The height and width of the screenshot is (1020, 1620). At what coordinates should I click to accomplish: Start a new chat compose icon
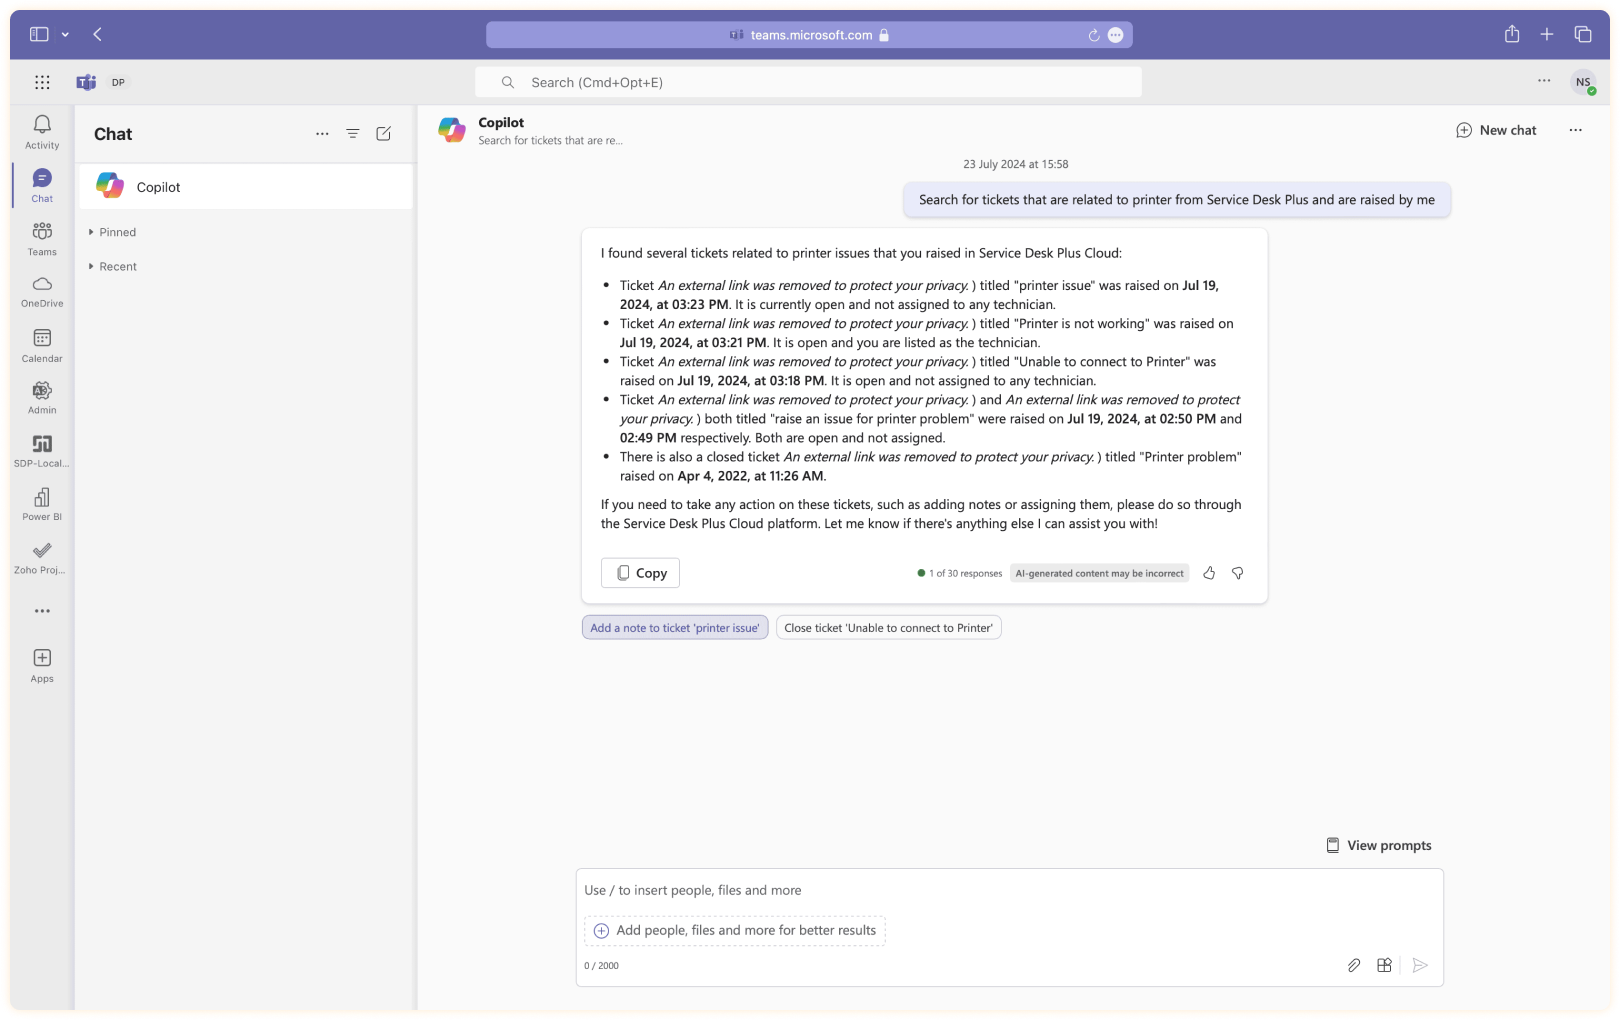[x=383, y=134]
